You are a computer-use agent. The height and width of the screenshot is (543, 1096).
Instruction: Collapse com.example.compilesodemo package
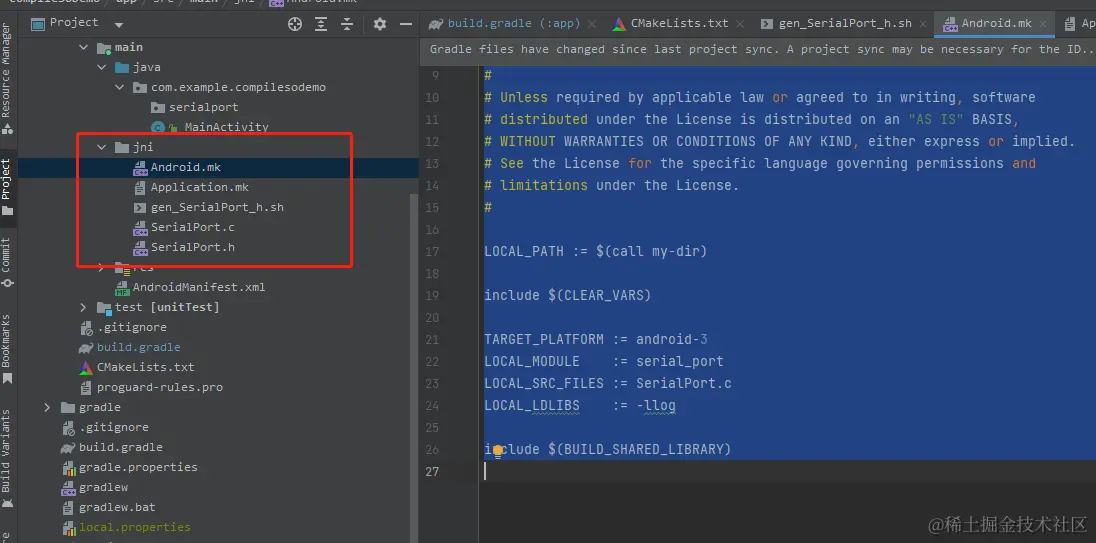click(120, 87)
